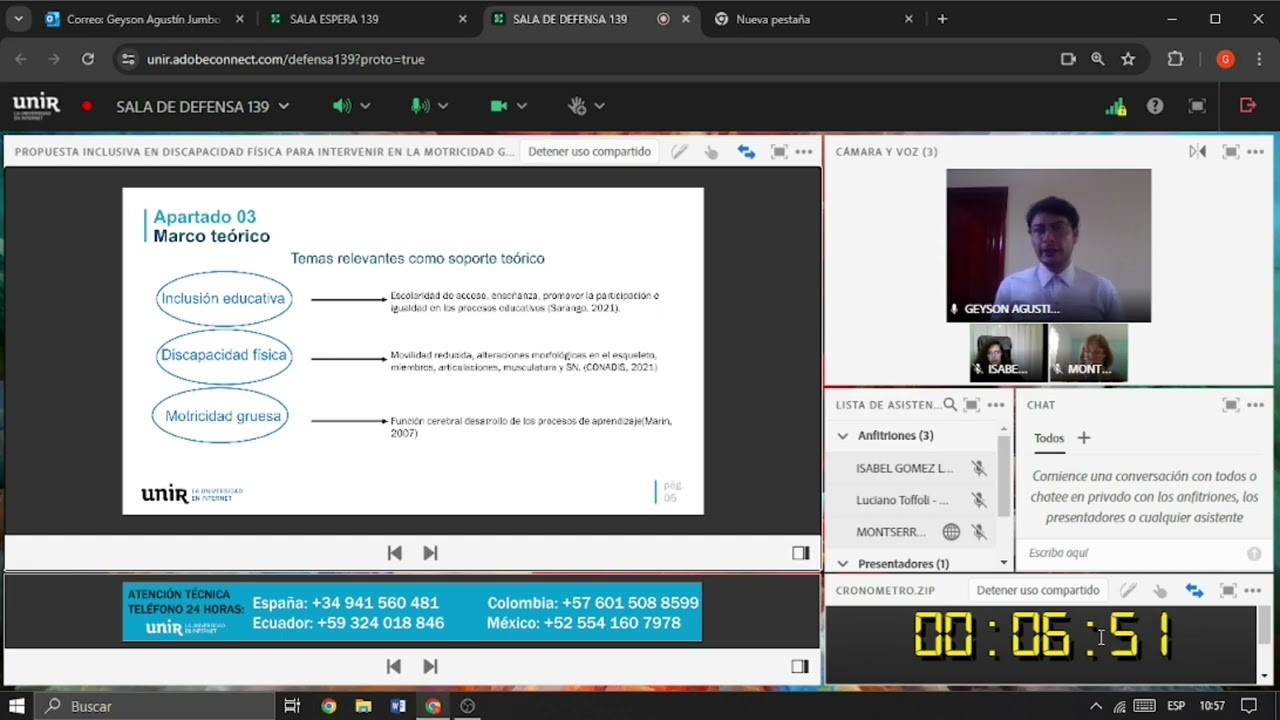The height and width of the screenshot is (720, 1280).
Task: Open the help question mark icon
Action: 1155,106
